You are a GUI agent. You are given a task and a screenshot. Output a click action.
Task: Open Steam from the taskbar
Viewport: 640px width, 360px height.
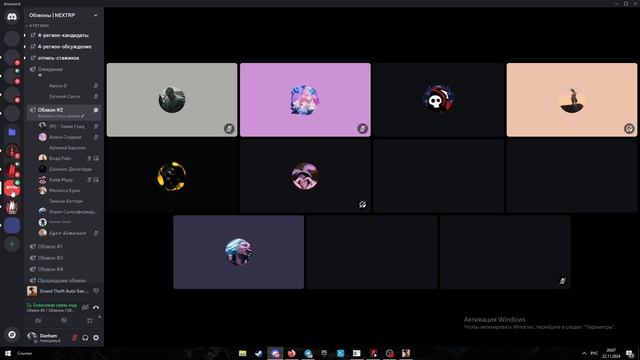click(x=259, y=353)
